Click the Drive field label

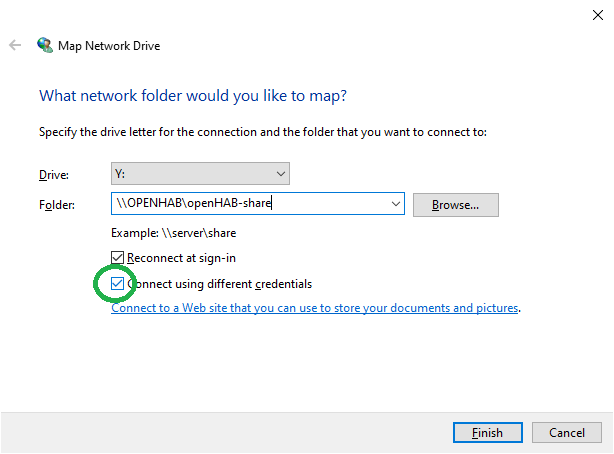tap(54, 175)
